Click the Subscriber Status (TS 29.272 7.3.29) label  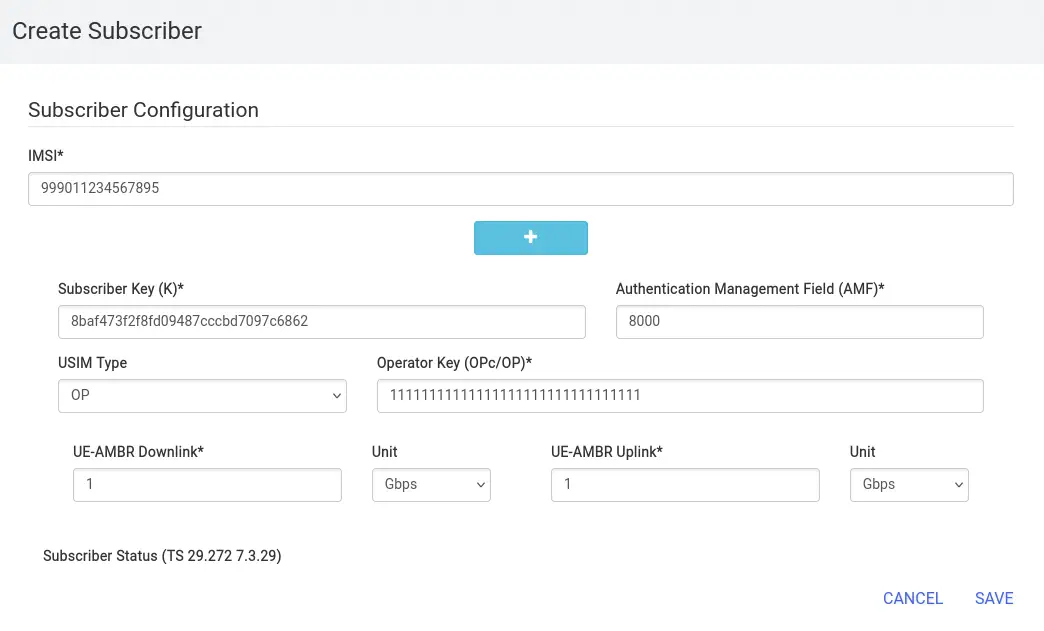(162, 556)
